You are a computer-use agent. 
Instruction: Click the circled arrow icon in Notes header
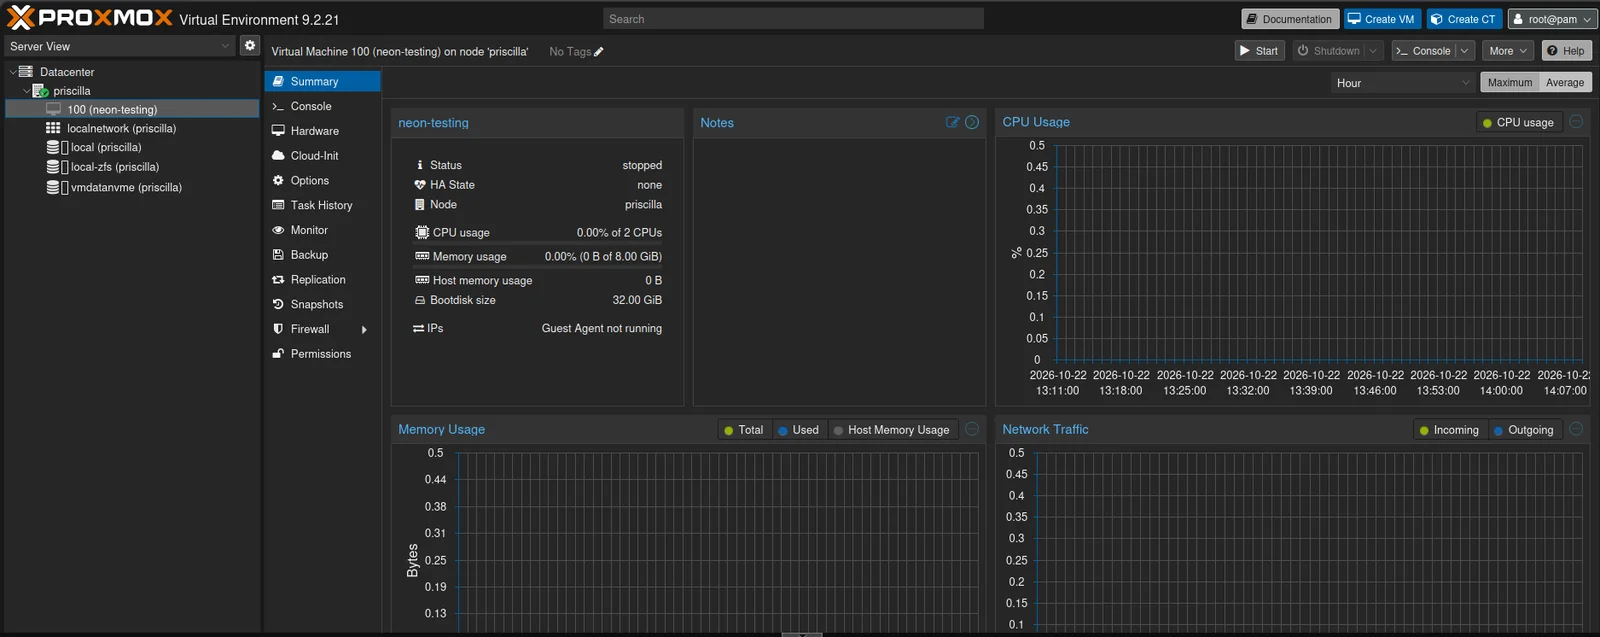click(x=972, y=122)
